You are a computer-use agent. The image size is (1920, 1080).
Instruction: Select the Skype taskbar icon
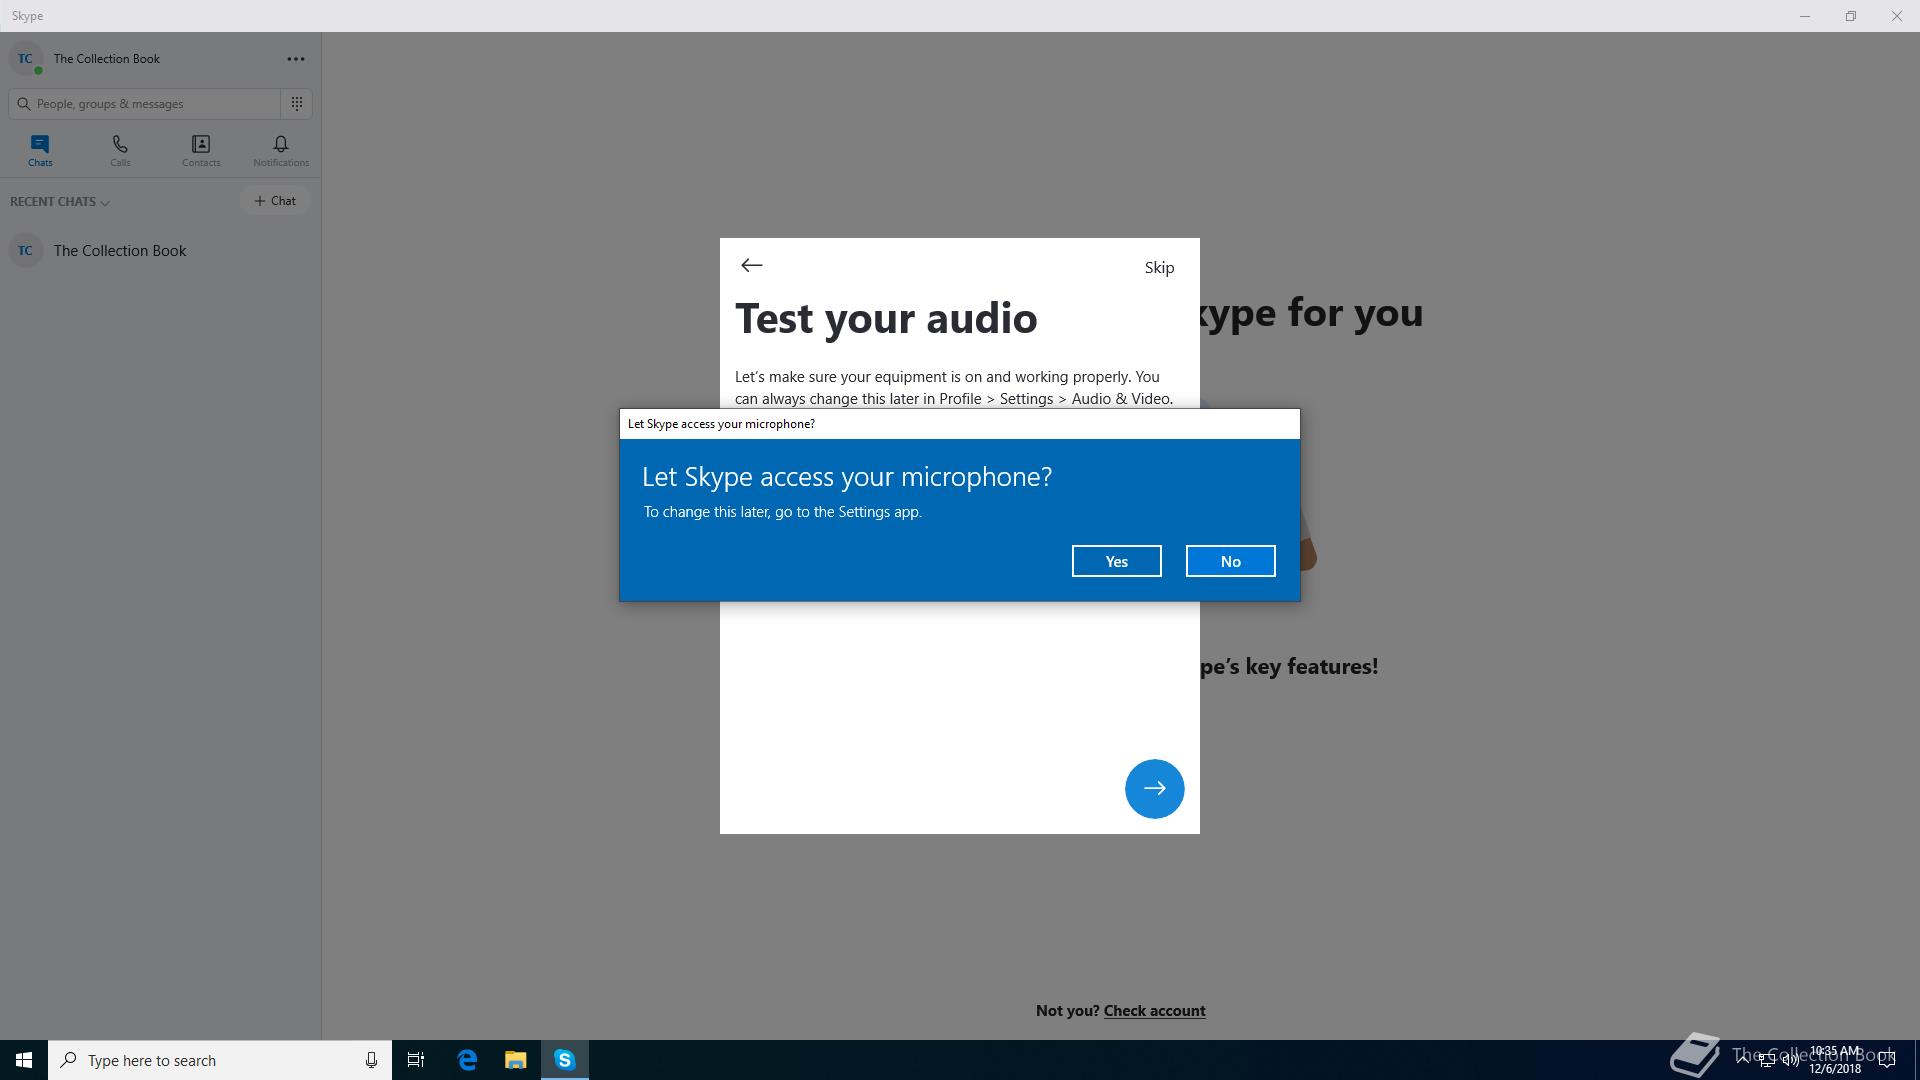pyautogui.click(x=565, y=1060)
